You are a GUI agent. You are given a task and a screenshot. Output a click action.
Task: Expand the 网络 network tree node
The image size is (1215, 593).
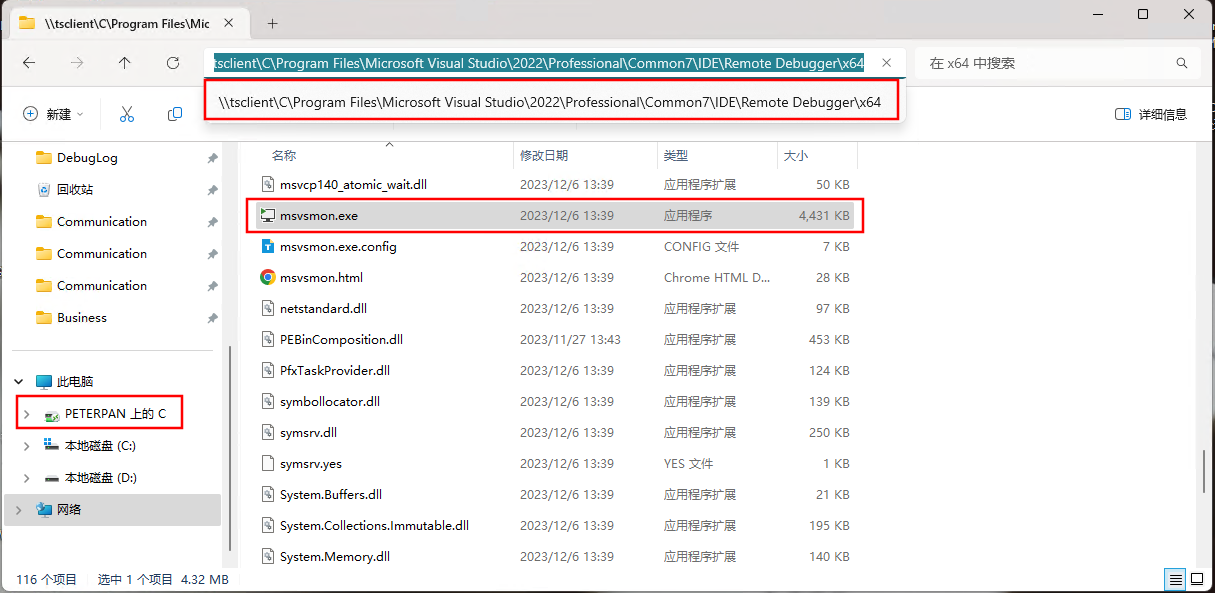(18, 510)
